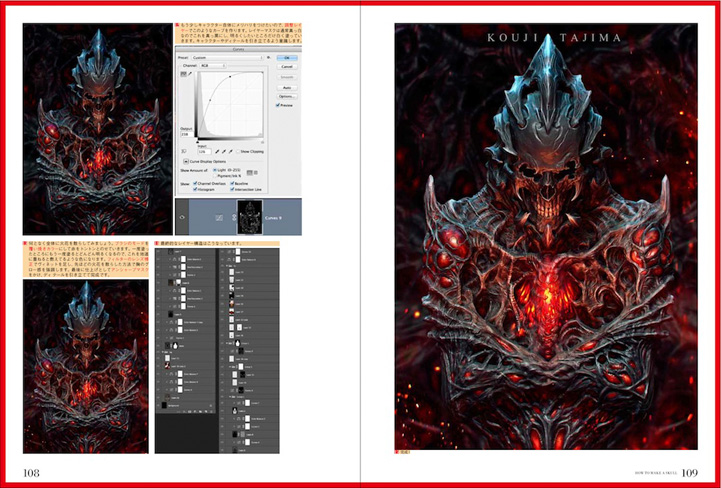Select the Pigment/Ink % radio option
The width and height of the screenshot is (721, 488).
point(215,176)
